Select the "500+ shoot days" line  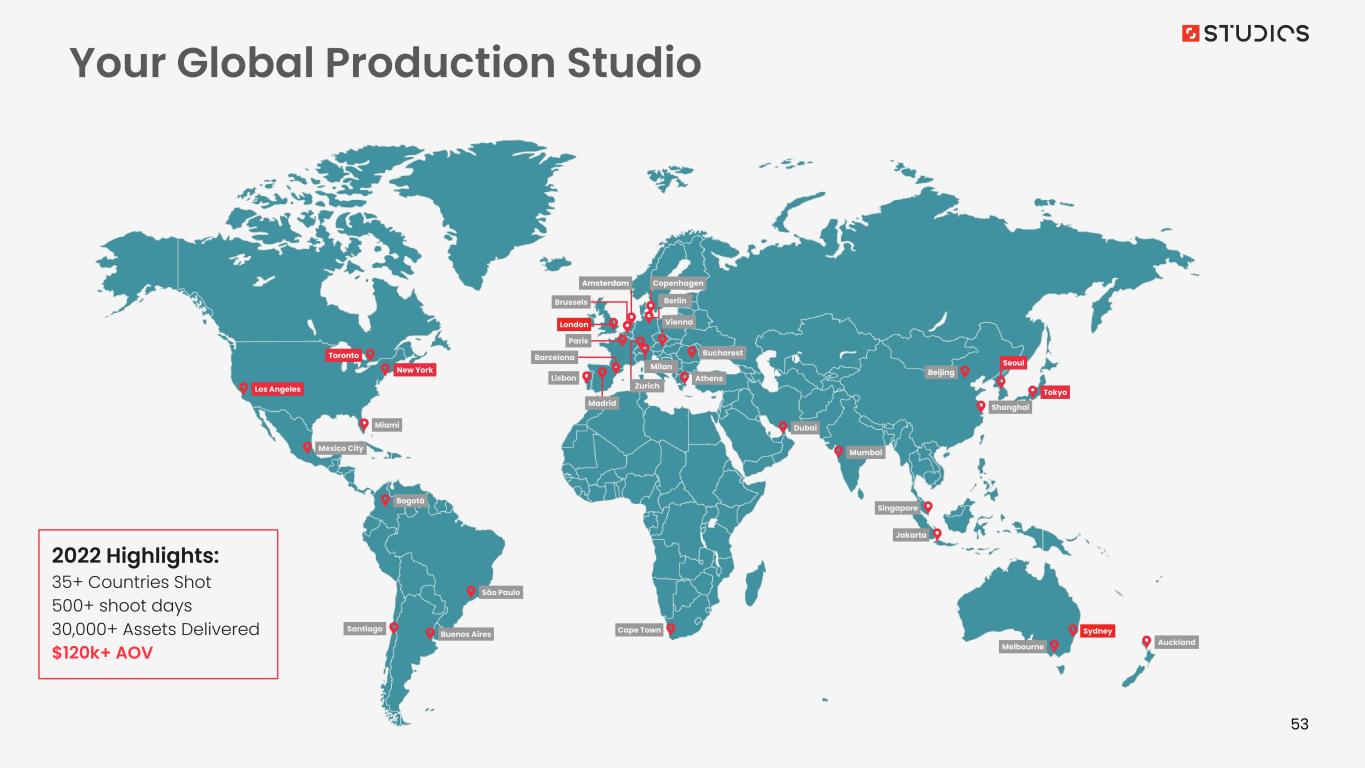tap(121, 605)
